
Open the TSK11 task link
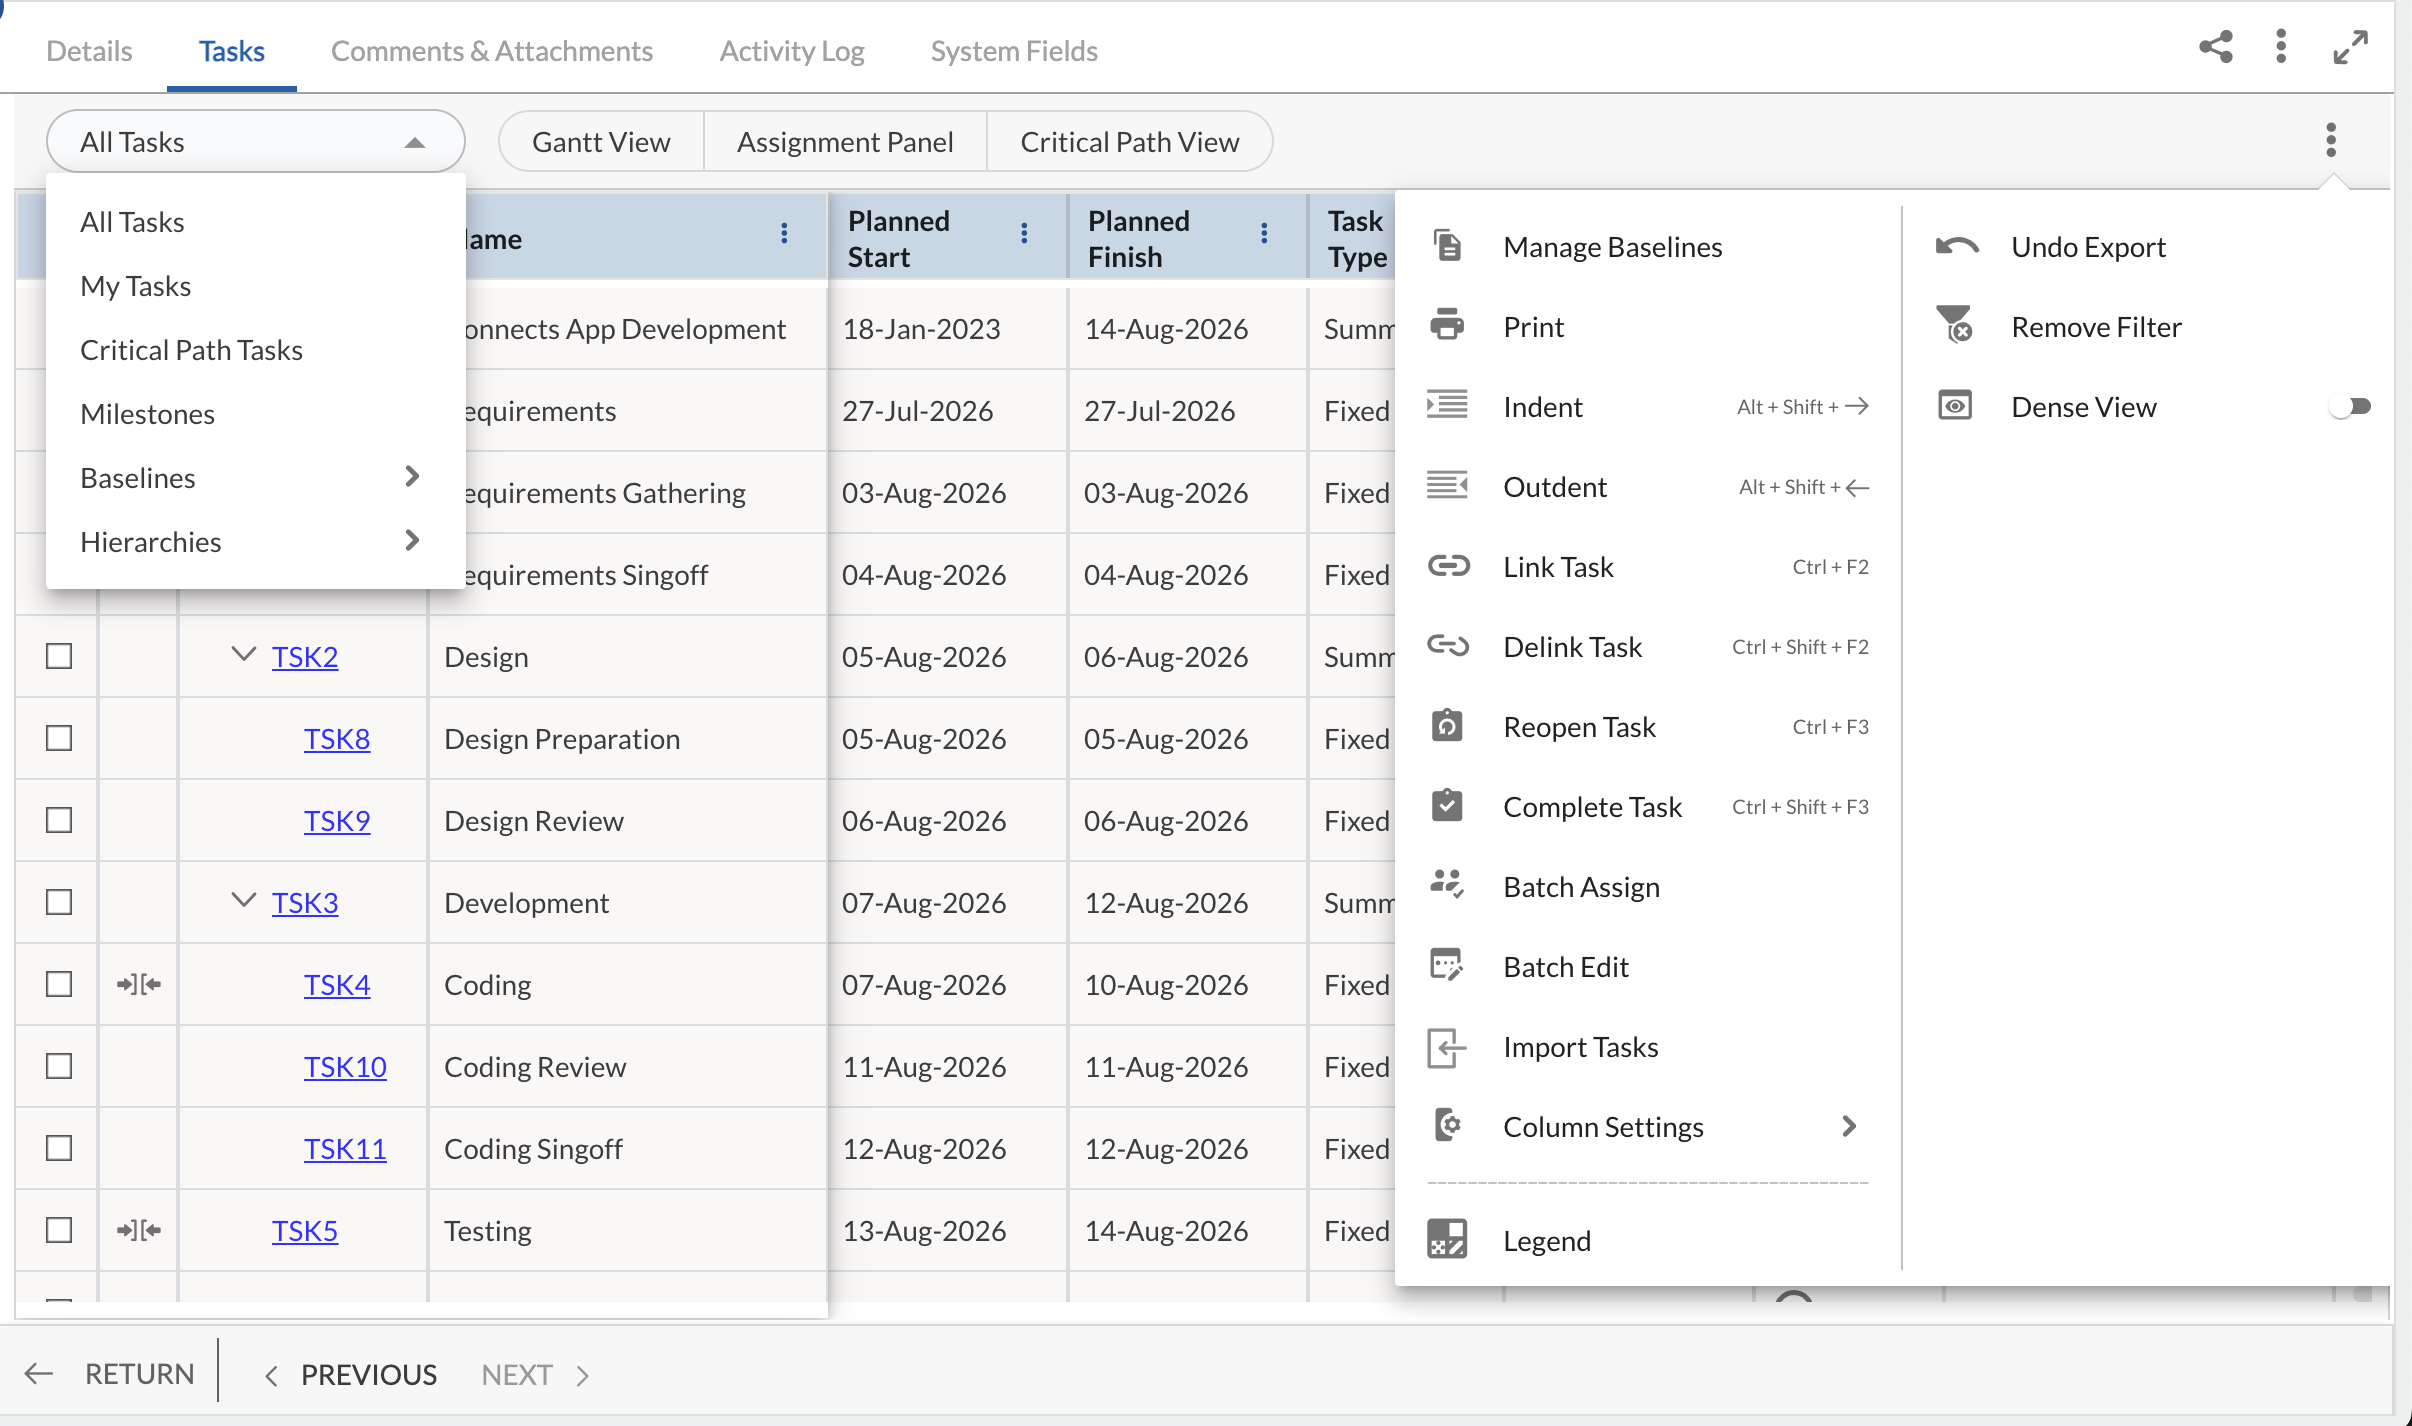(x=345, y=1148)
